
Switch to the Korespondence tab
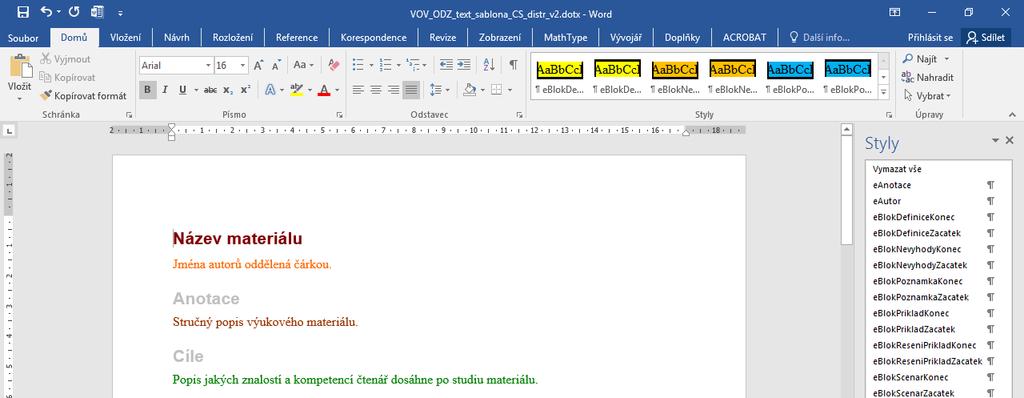374,37
